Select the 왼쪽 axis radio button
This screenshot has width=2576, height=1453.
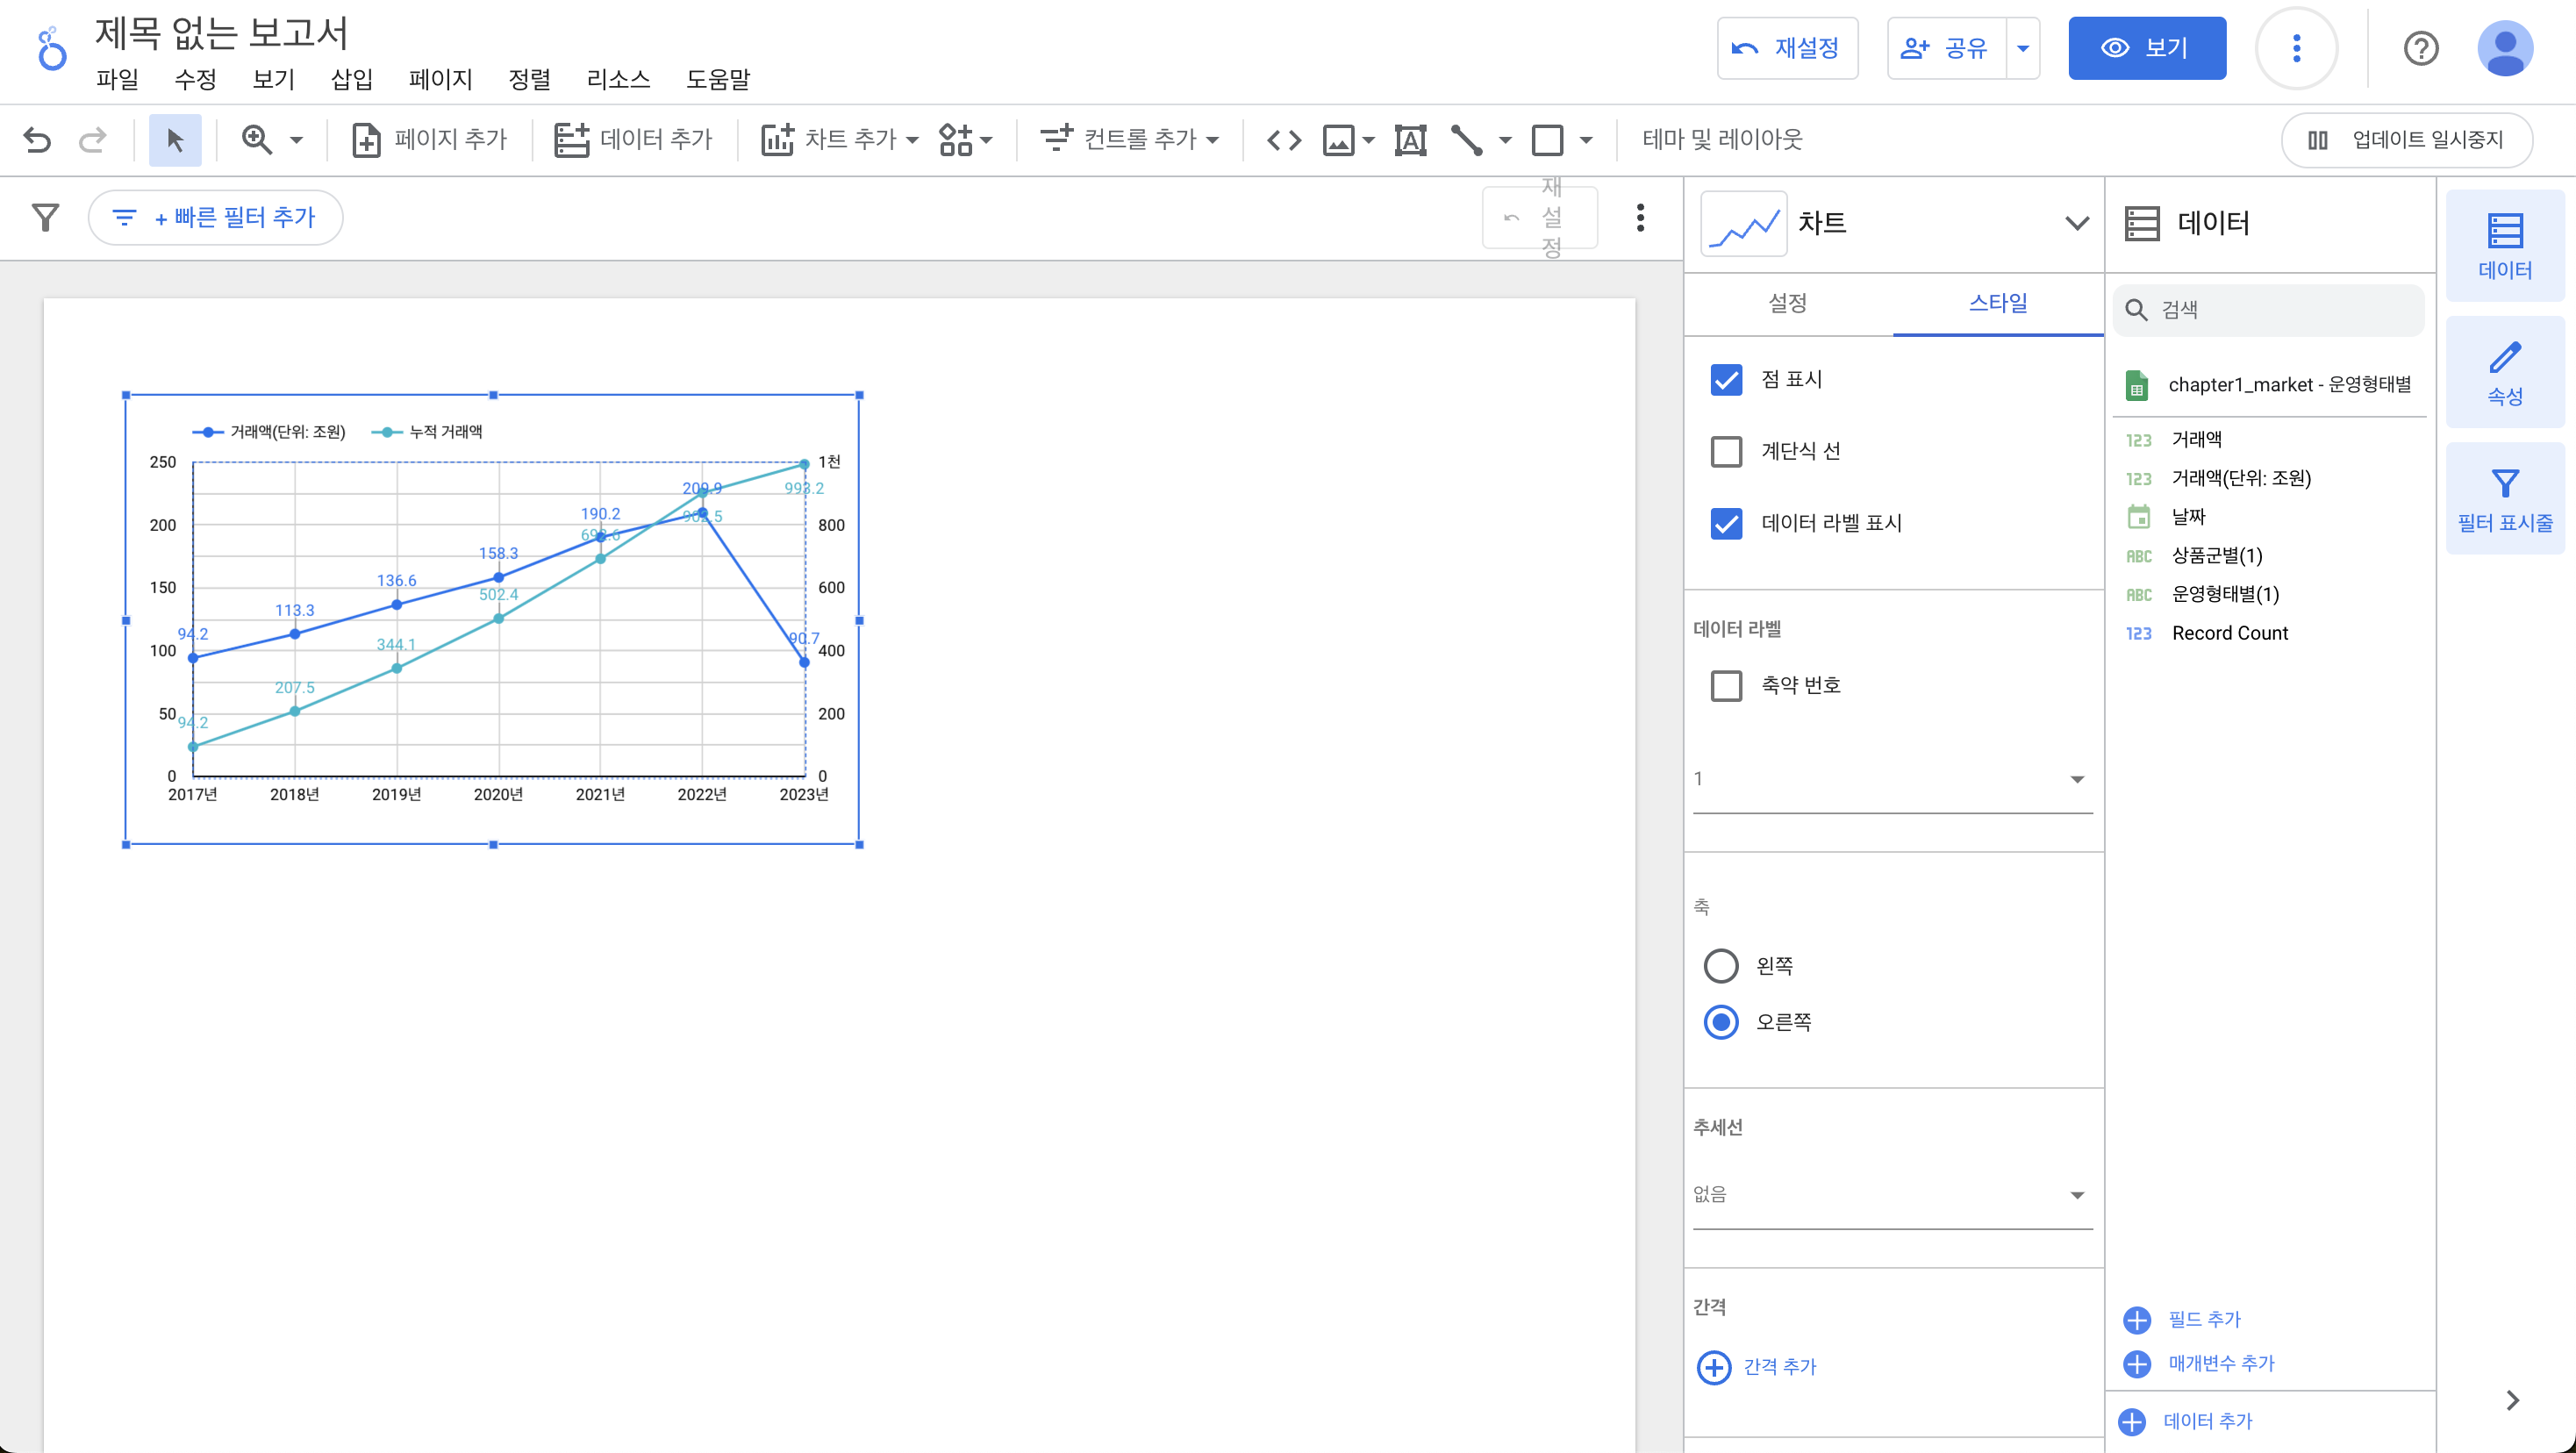1720,966
